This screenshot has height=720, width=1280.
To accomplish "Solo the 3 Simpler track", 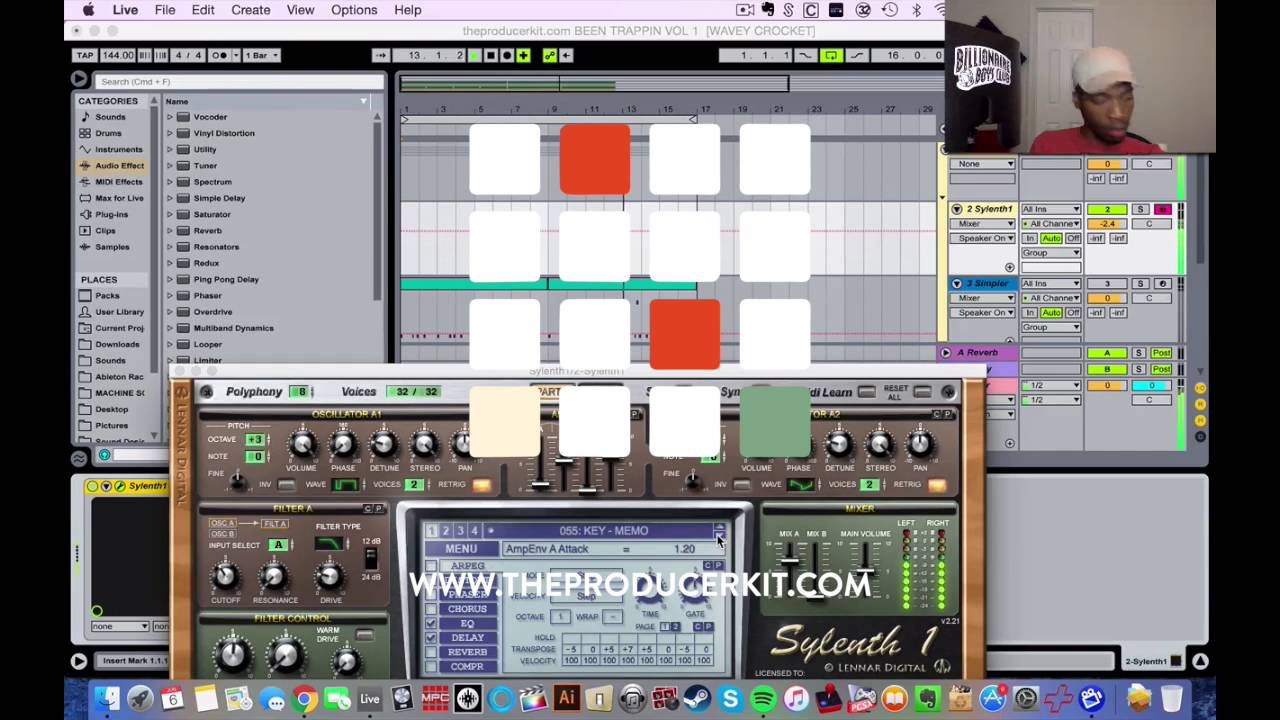I will tap(1140, 284).
